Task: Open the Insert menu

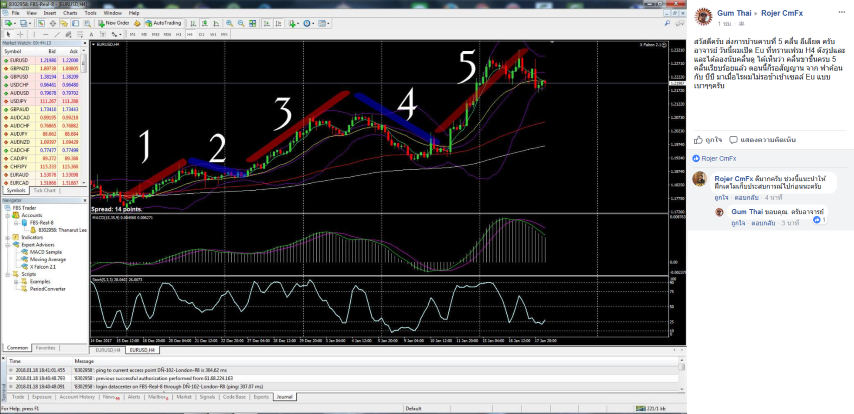Action: pyautogui.click(x=50, y=13)
